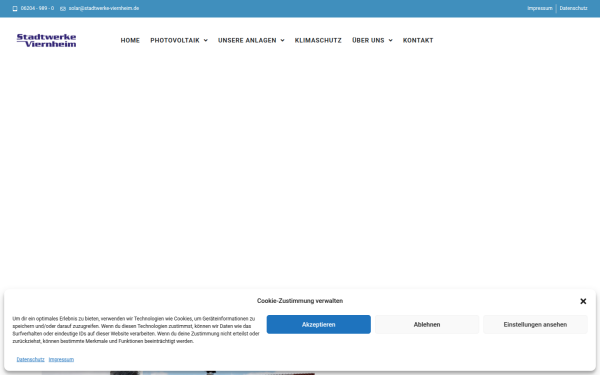Close the cookie consent banner
600x375 pixels.
click(x=583, y=301)
